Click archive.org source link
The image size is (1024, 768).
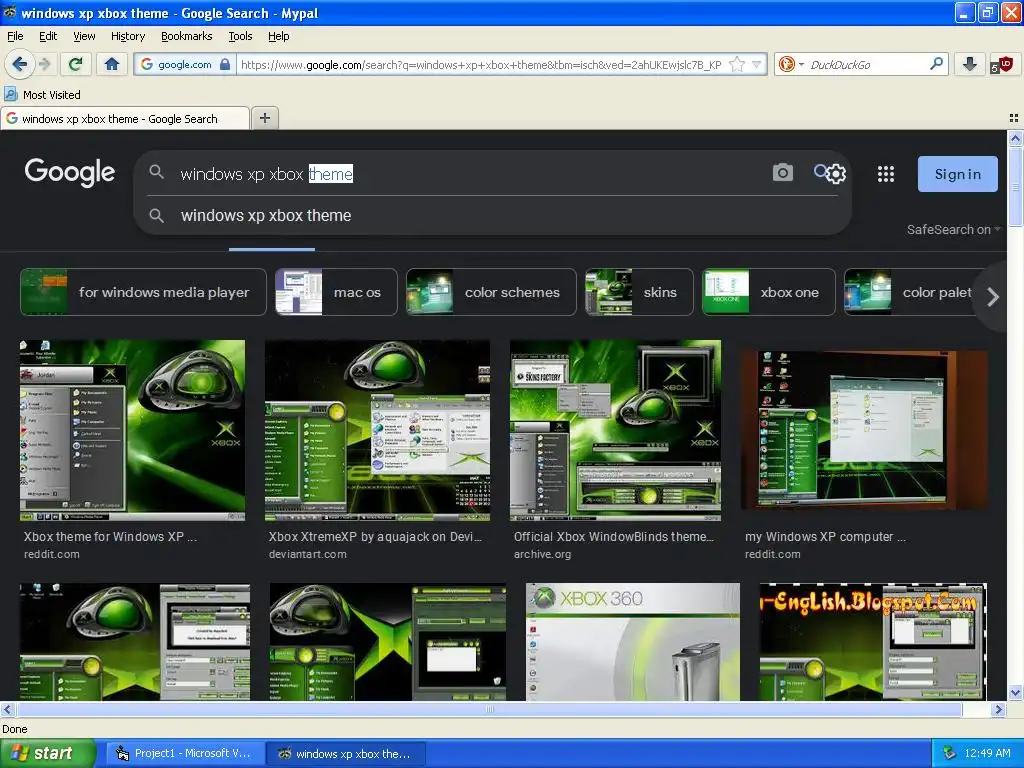pyautogui.click(x=542, y=554)
